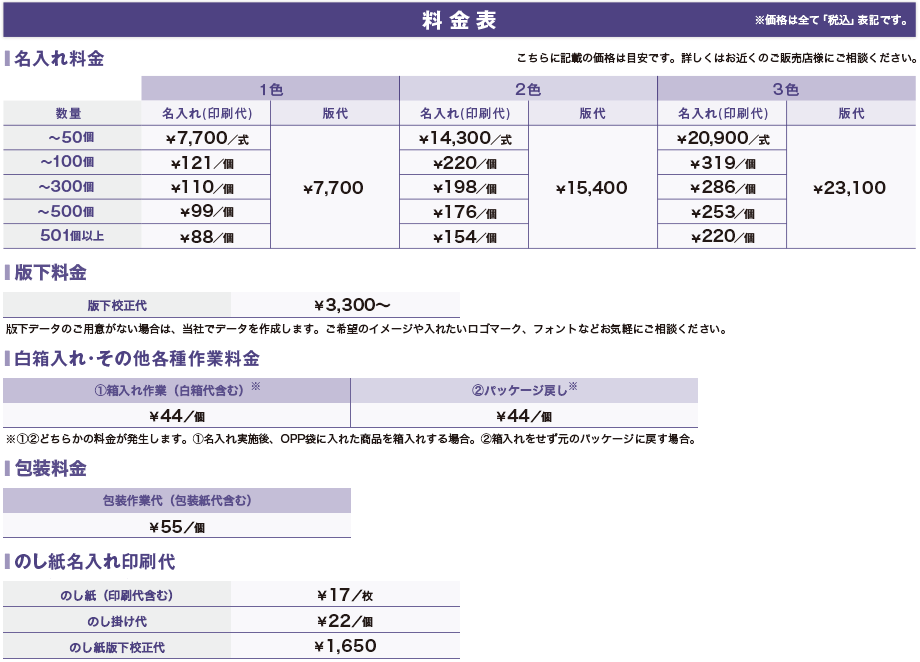This screenshot has height=662, width=920.
Task: Click the ¥7,700 版代 price cell
Action: click(x=334, y=187)
